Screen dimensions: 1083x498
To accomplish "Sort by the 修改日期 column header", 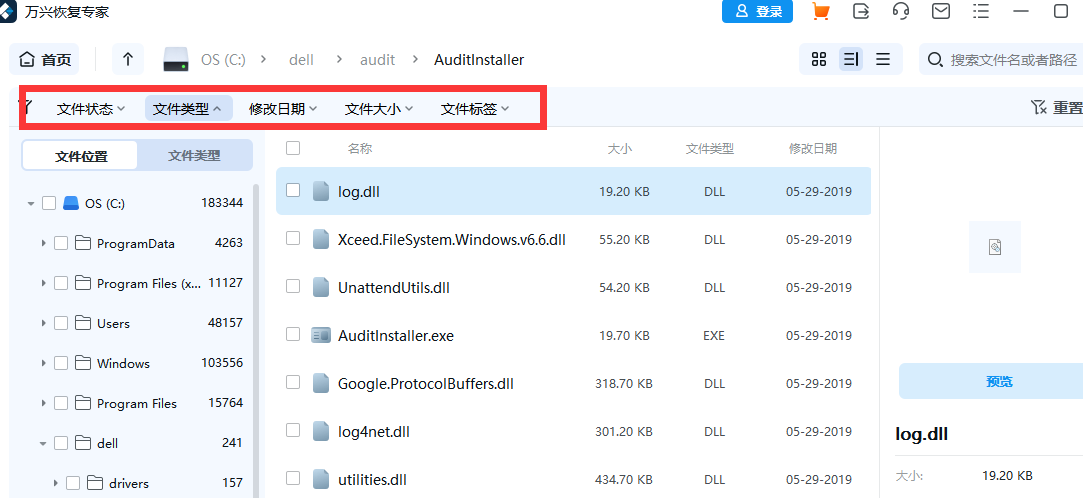I will (x=813, y=149).
